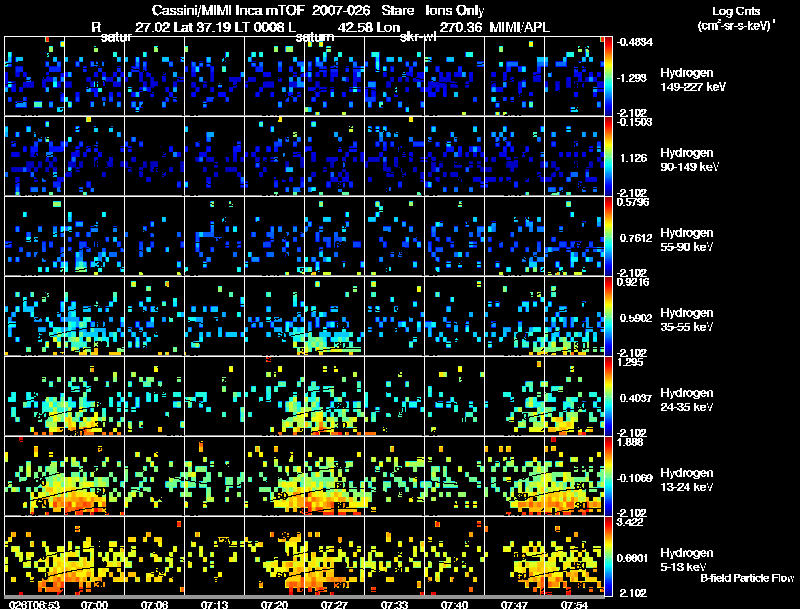Click the 'Hydrogen 55-90 keV' row label

click(x=687, y=240)
